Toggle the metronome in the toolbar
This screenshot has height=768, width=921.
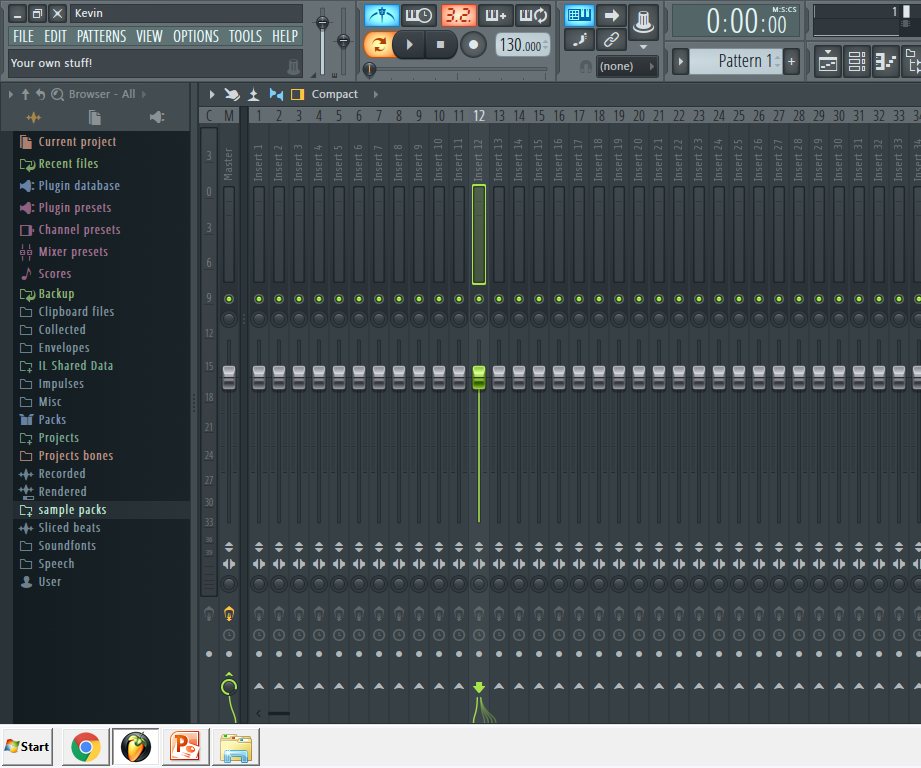pos(381,14)
